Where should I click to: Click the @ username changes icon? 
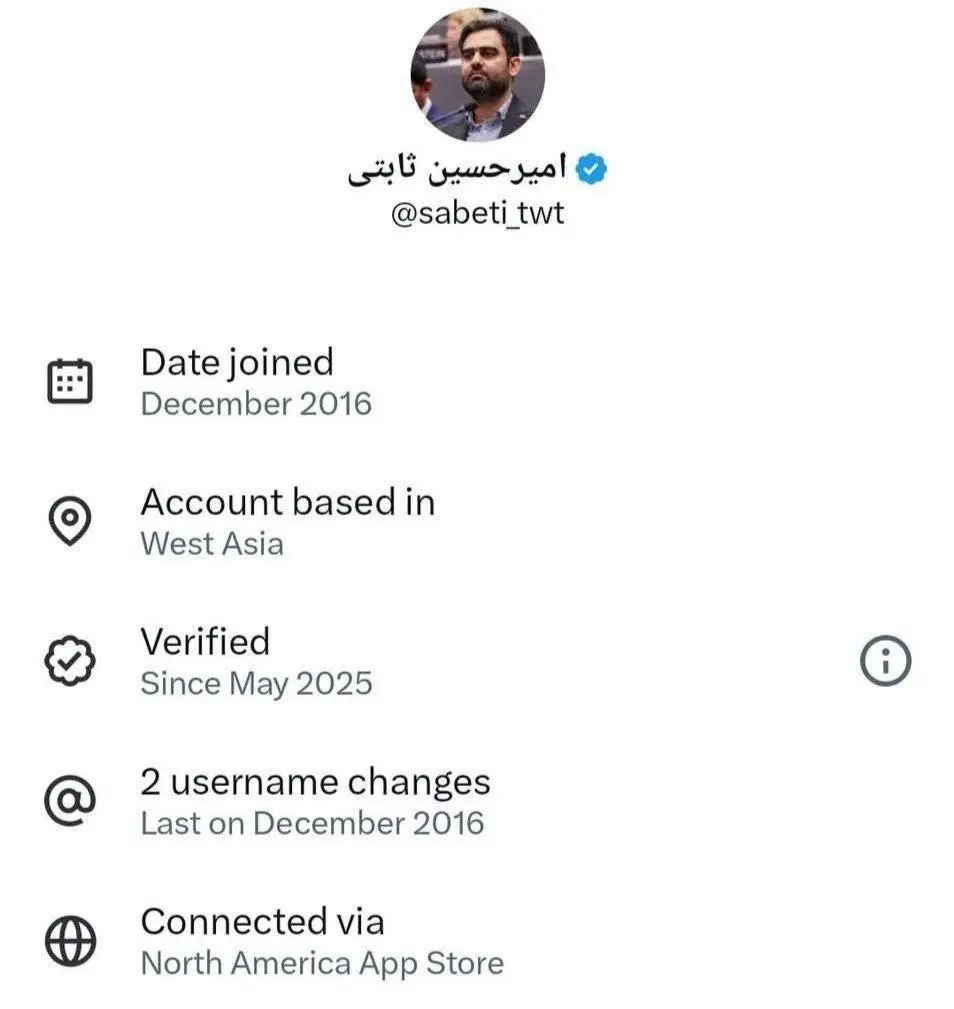(x=70, y=800)
